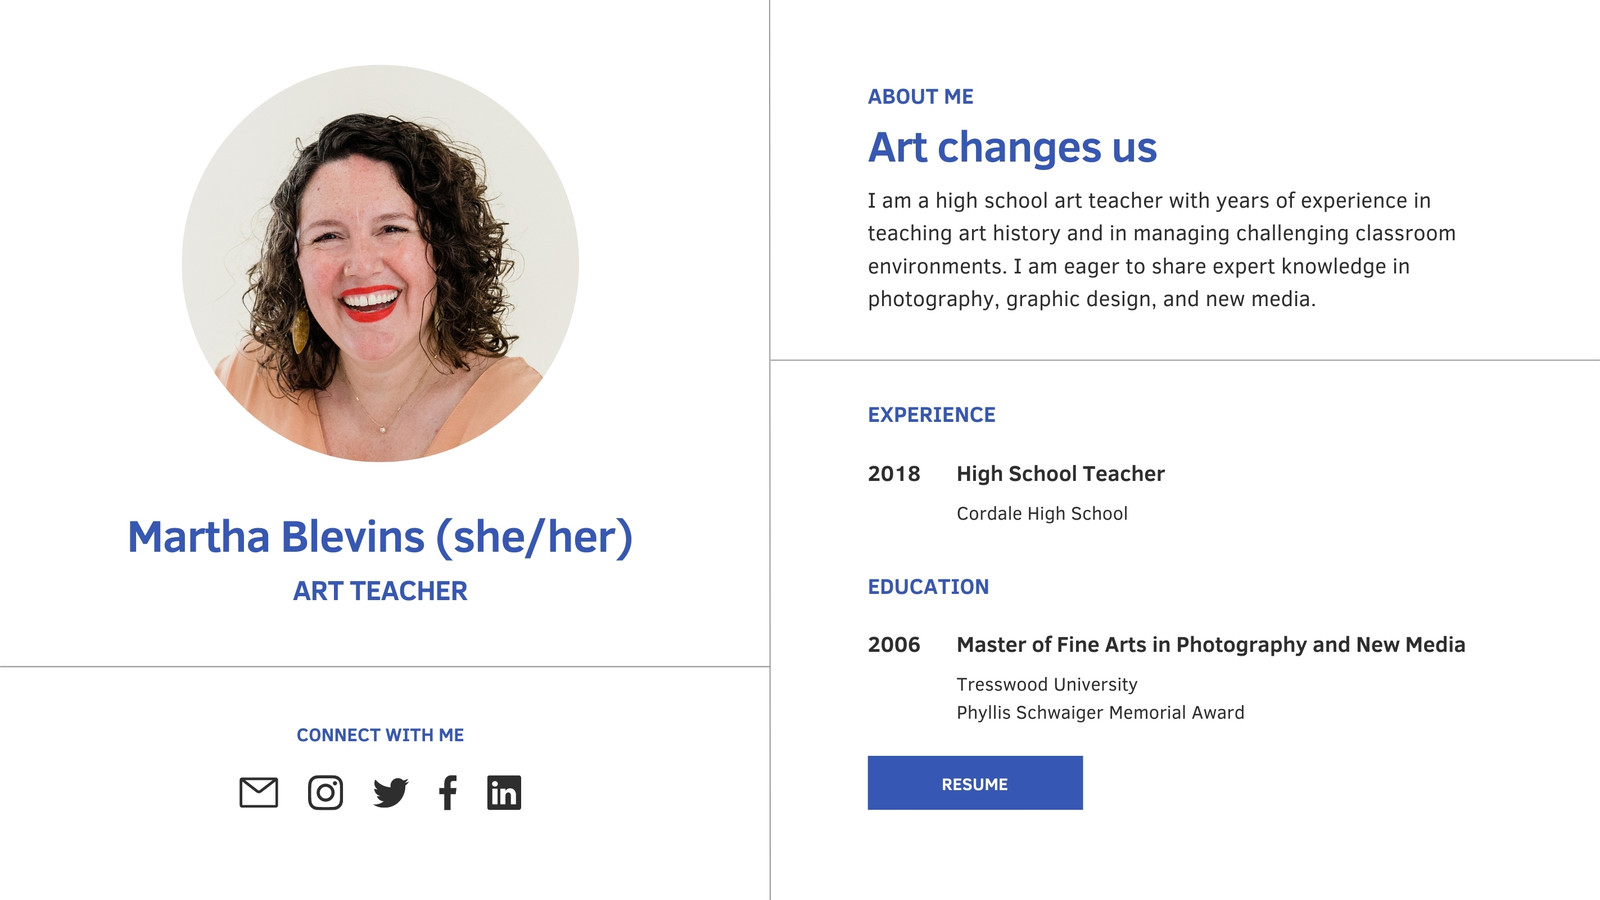Open the Twitter bird icon

coord(391,793)
